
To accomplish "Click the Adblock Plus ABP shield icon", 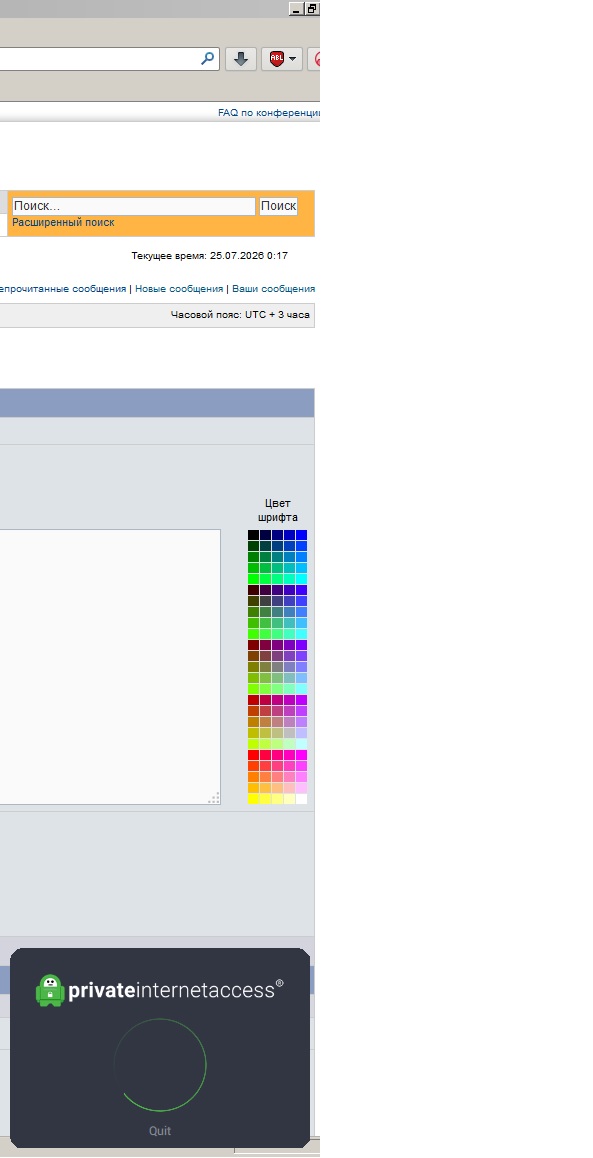I will (x=277, y=59).
